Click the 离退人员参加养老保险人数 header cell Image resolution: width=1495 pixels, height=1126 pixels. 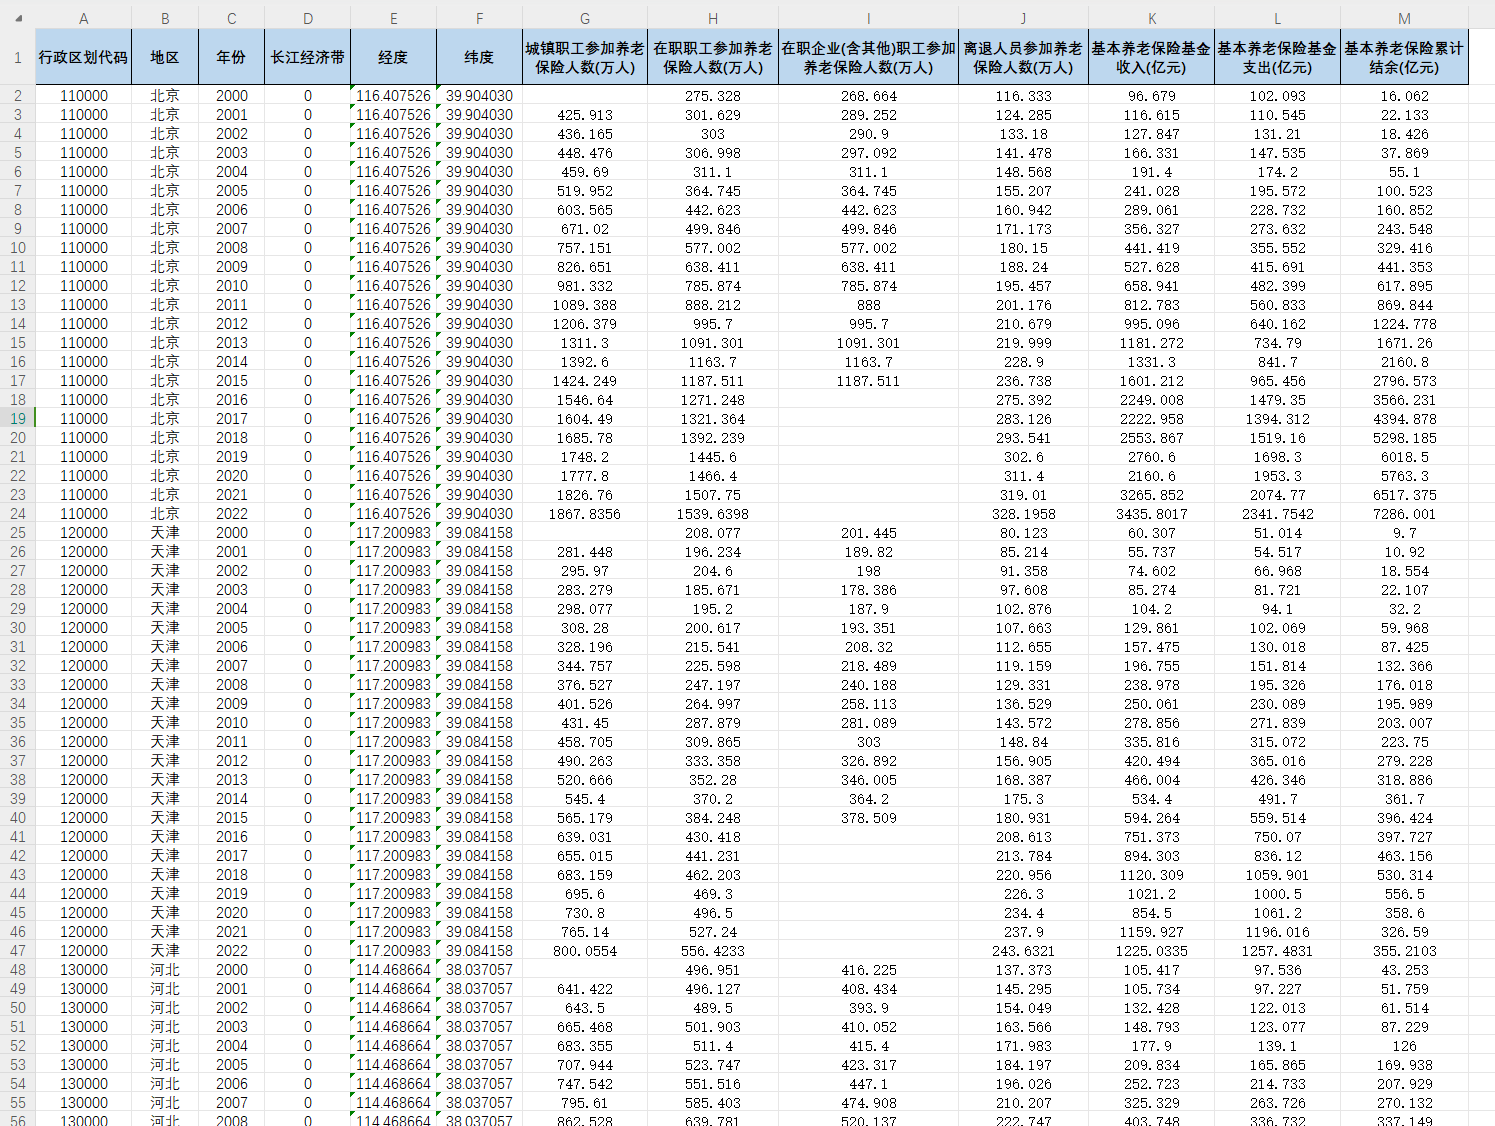[x=1023, y=57]
